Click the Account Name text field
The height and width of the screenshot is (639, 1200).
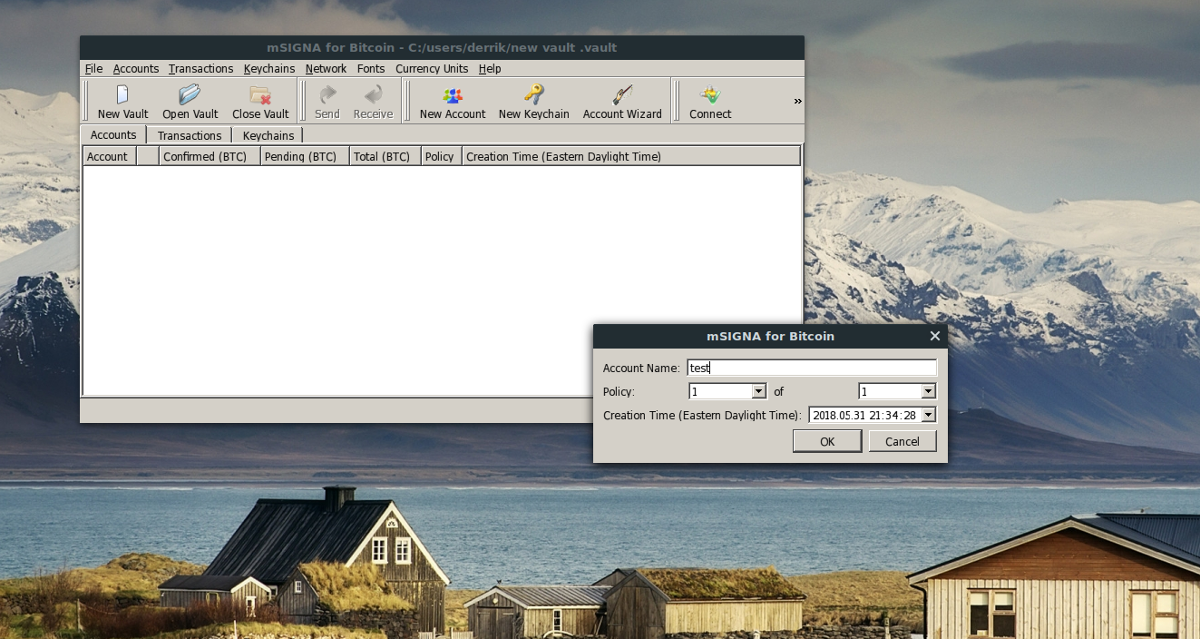812,368
